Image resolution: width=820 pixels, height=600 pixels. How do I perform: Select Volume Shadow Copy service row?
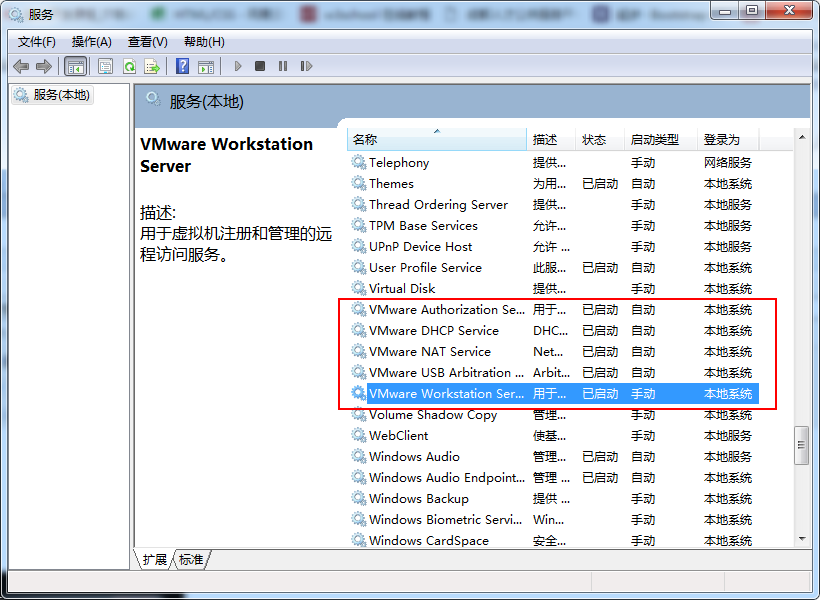(x=554, y=415)
